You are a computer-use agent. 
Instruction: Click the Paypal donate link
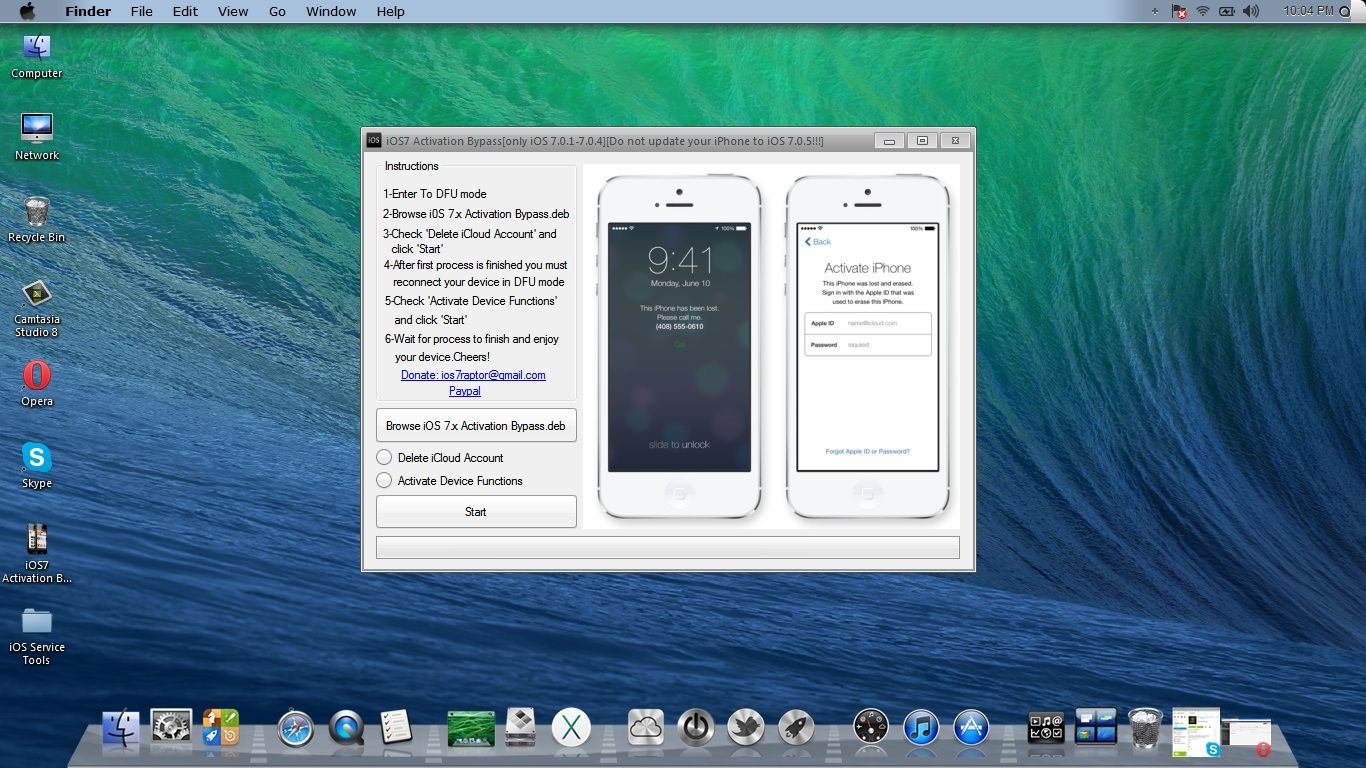(465, 391)
